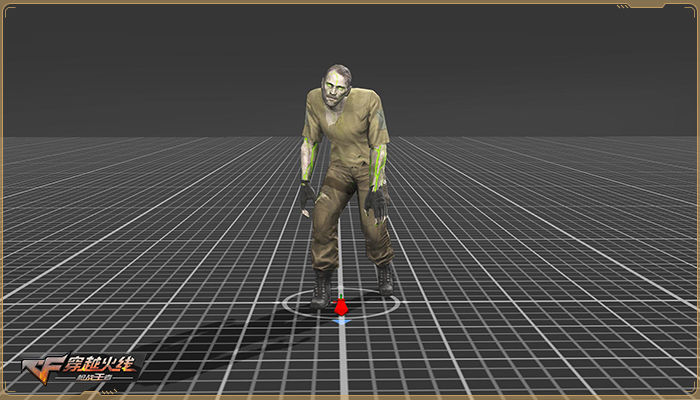Click the white selection circle on the floor
The image size is (700, 400).
341,304
